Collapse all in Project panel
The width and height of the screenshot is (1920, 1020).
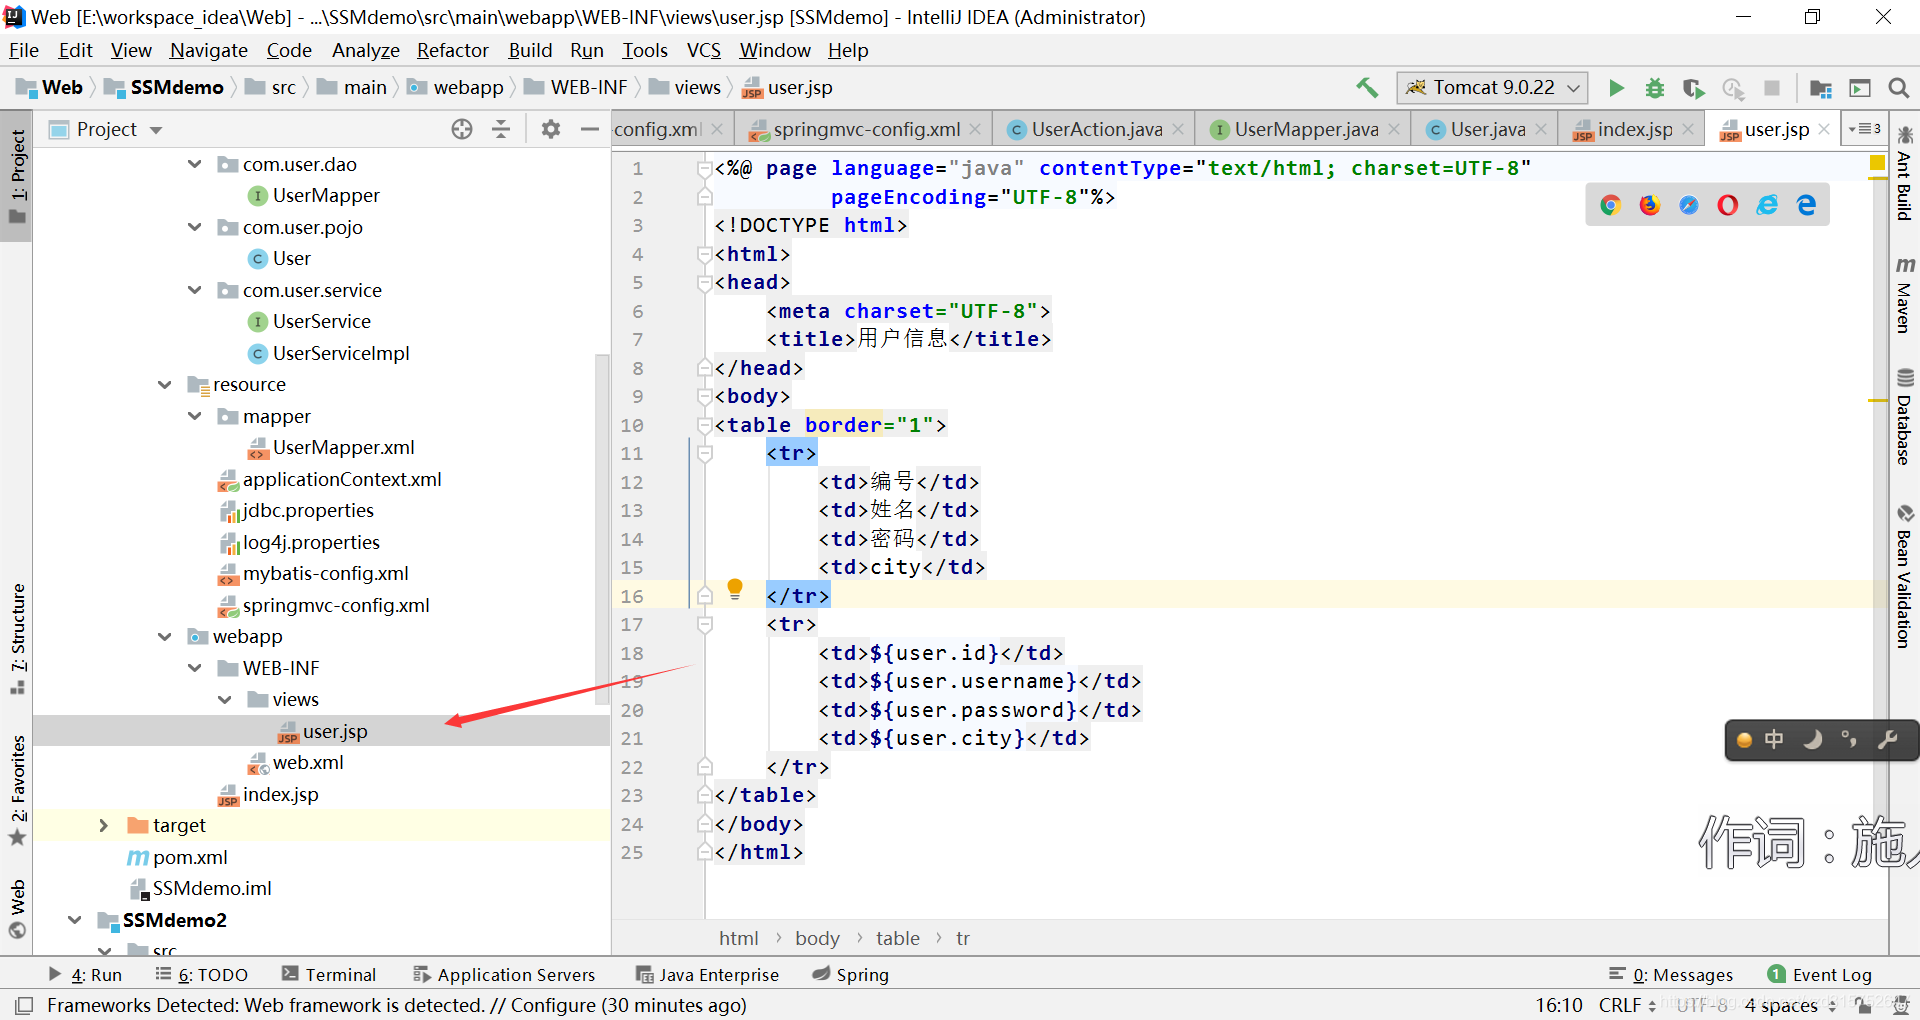click(501, 129)
